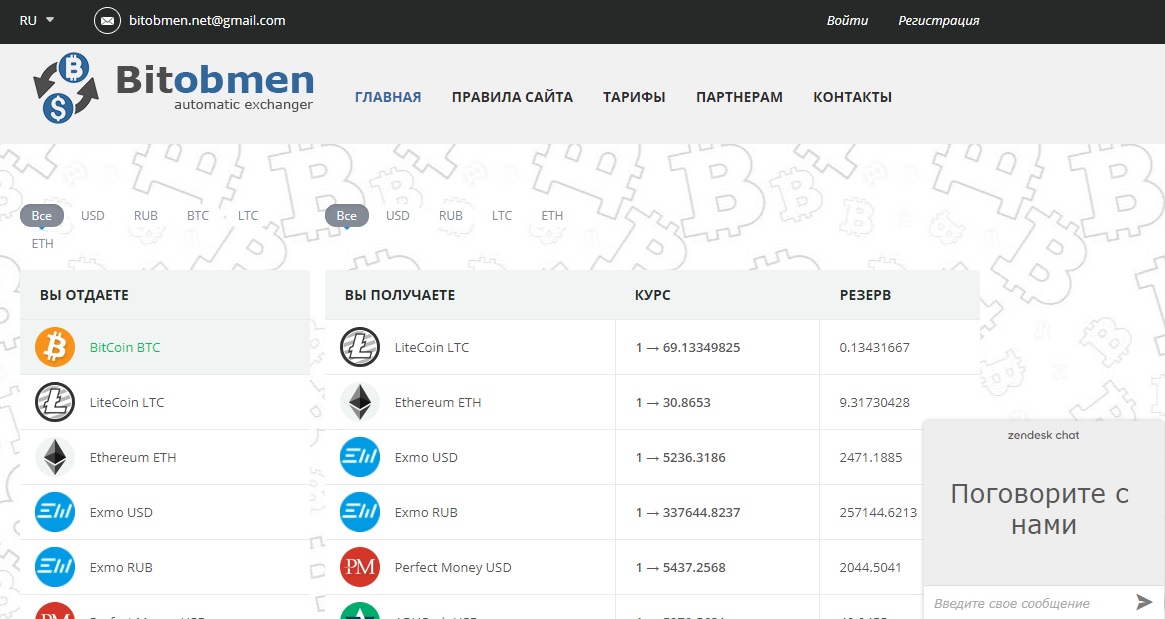
Task: Click the email envelope icon
Action: pyautogui.click(x=106, y=20)
